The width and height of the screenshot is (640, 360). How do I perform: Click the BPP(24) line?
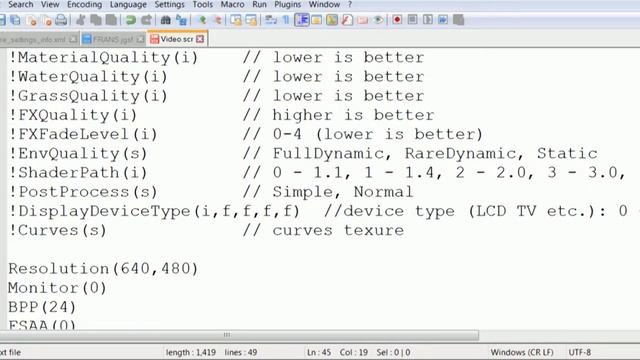point(42,307)
